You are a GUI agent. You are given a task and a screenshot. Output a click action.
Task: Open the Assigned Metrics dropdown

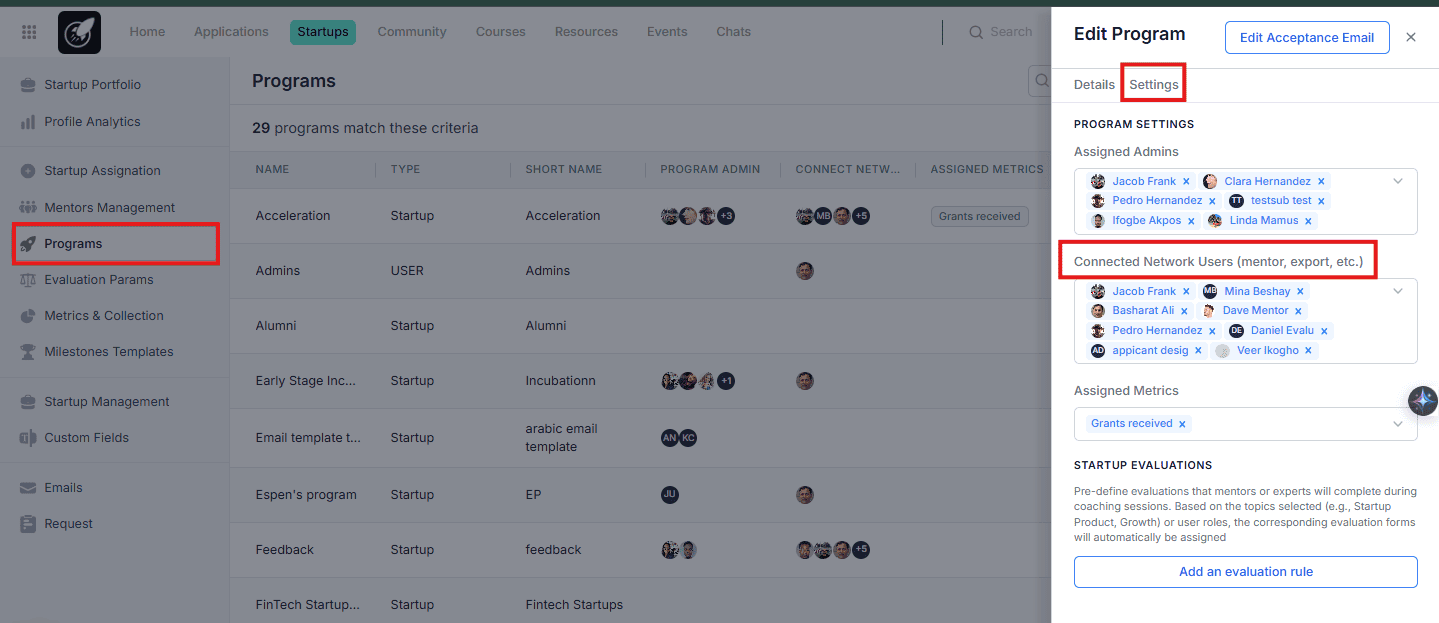click(1397, 424)
